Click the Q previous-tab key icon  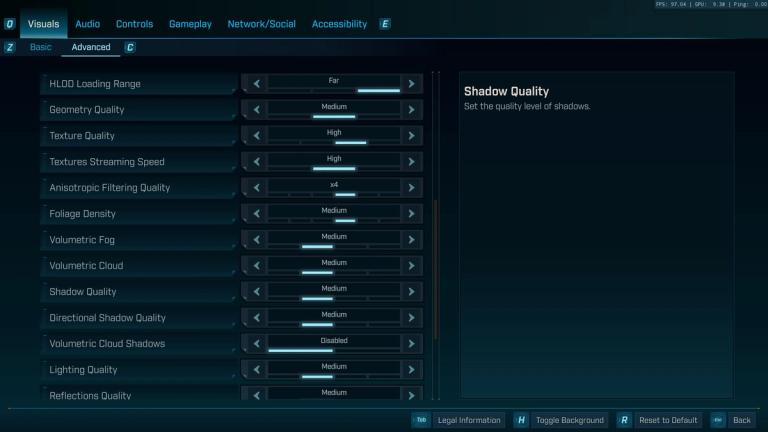(x=10, y=24)
